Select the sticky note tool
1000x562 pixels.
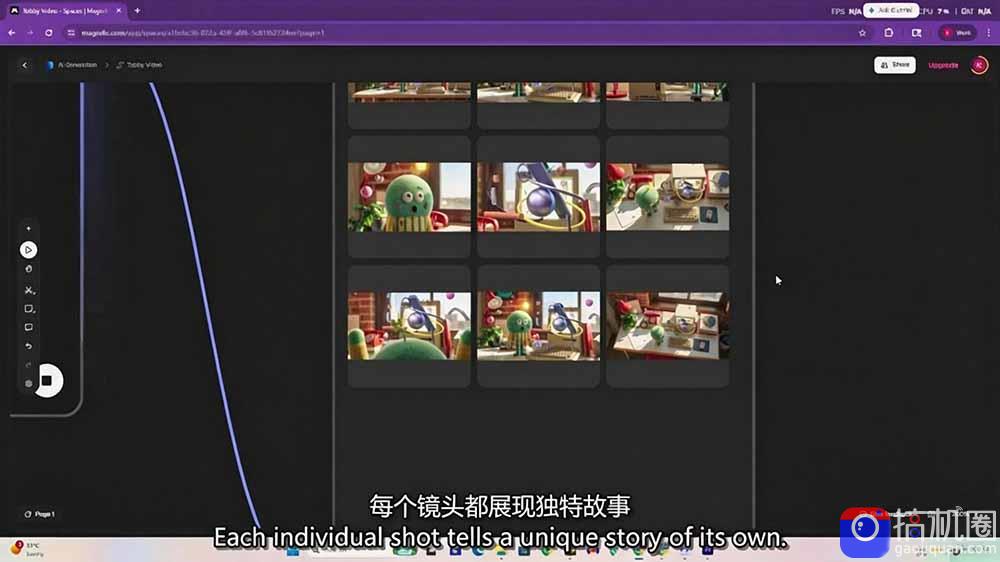click(x=29, y=309)
